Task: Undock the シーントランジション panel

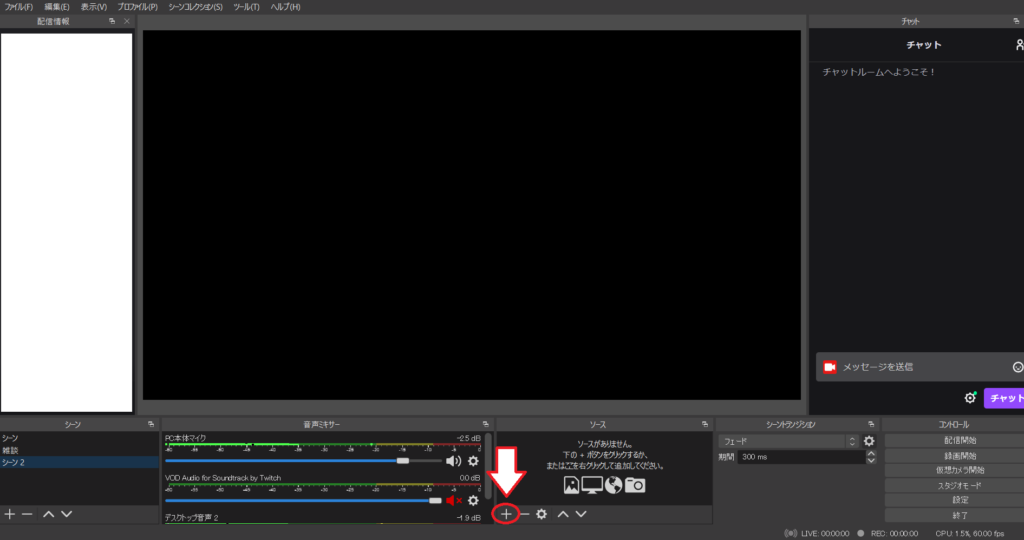Action: (871, 424)
